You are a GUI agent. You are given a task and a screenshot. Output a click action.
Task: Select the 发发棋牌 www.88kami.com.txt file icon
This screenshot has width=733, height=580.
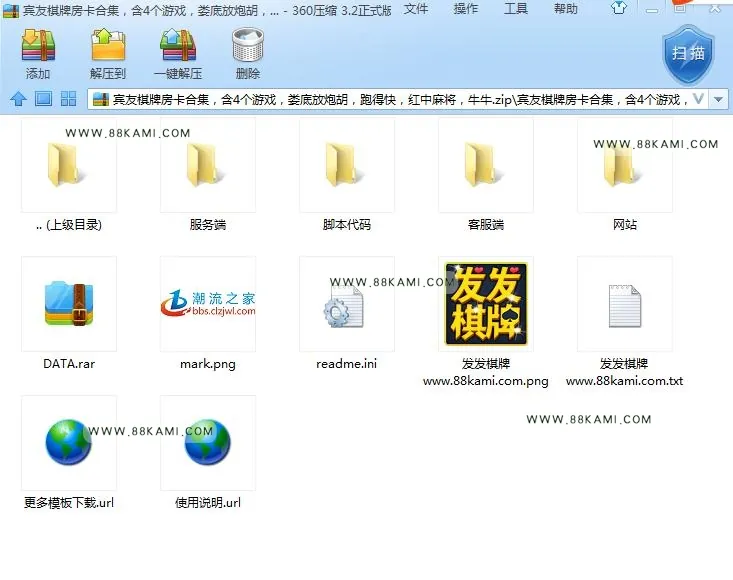[x=625, y=304]
